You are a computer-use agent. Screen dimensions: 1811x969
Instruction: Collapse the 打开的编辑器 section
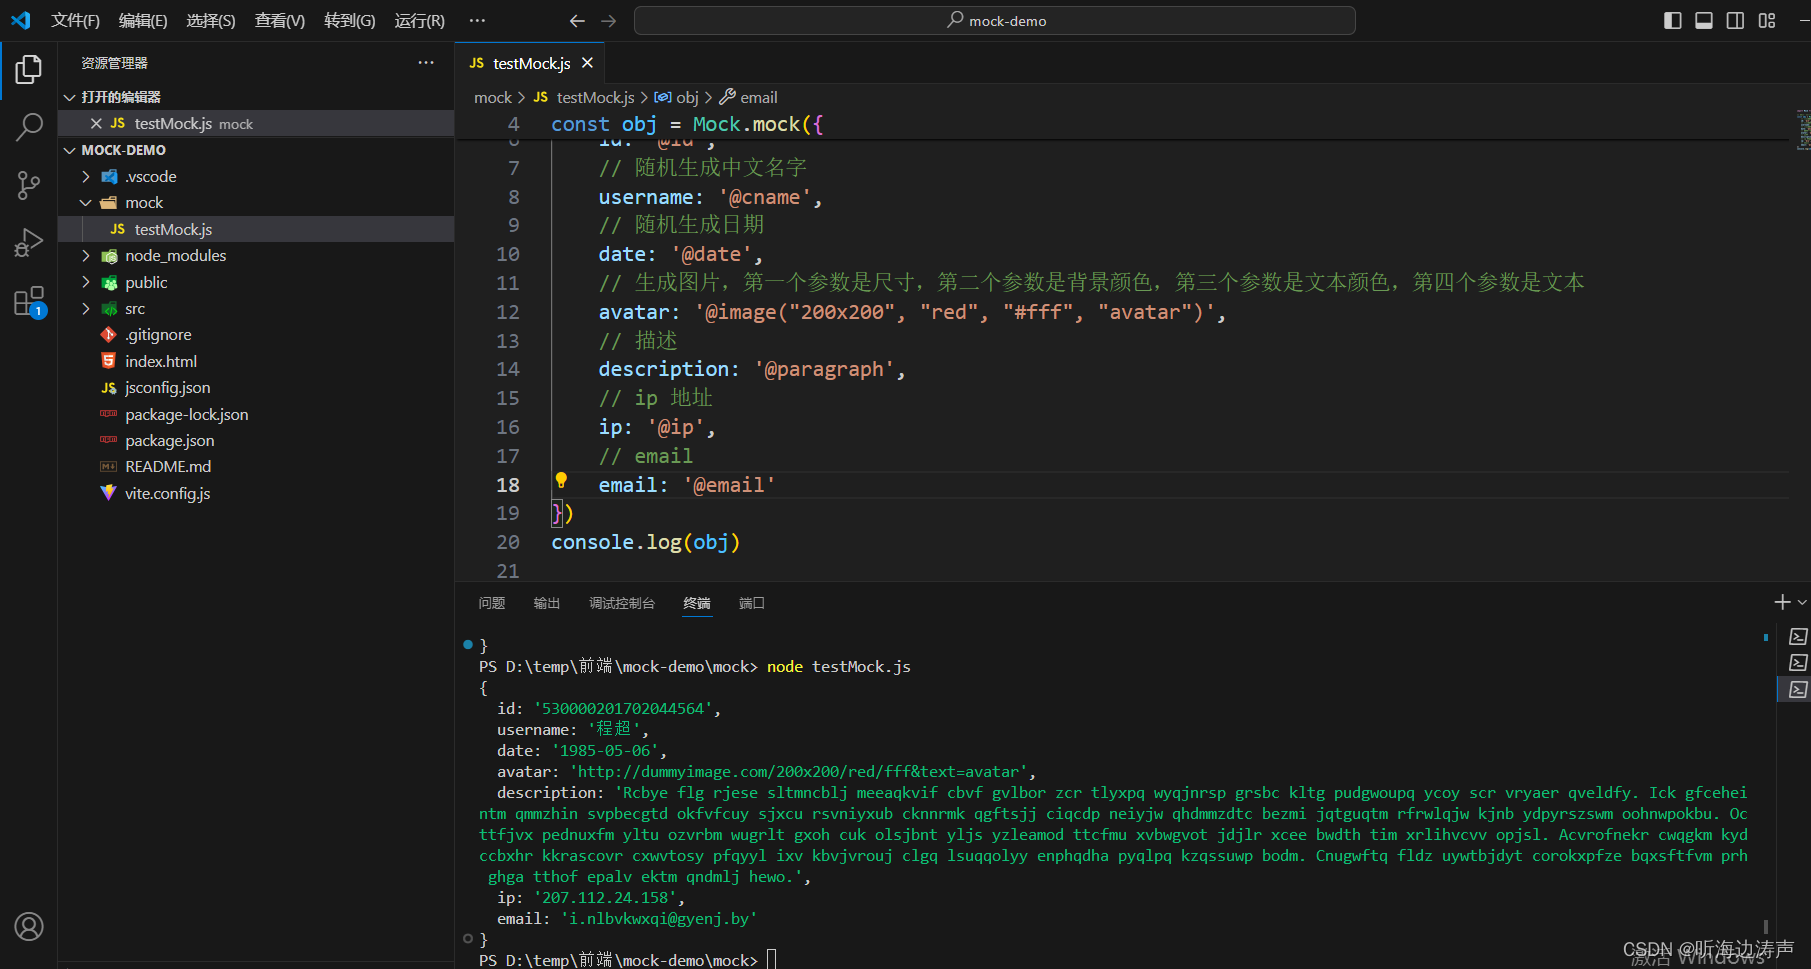point(69,97)
